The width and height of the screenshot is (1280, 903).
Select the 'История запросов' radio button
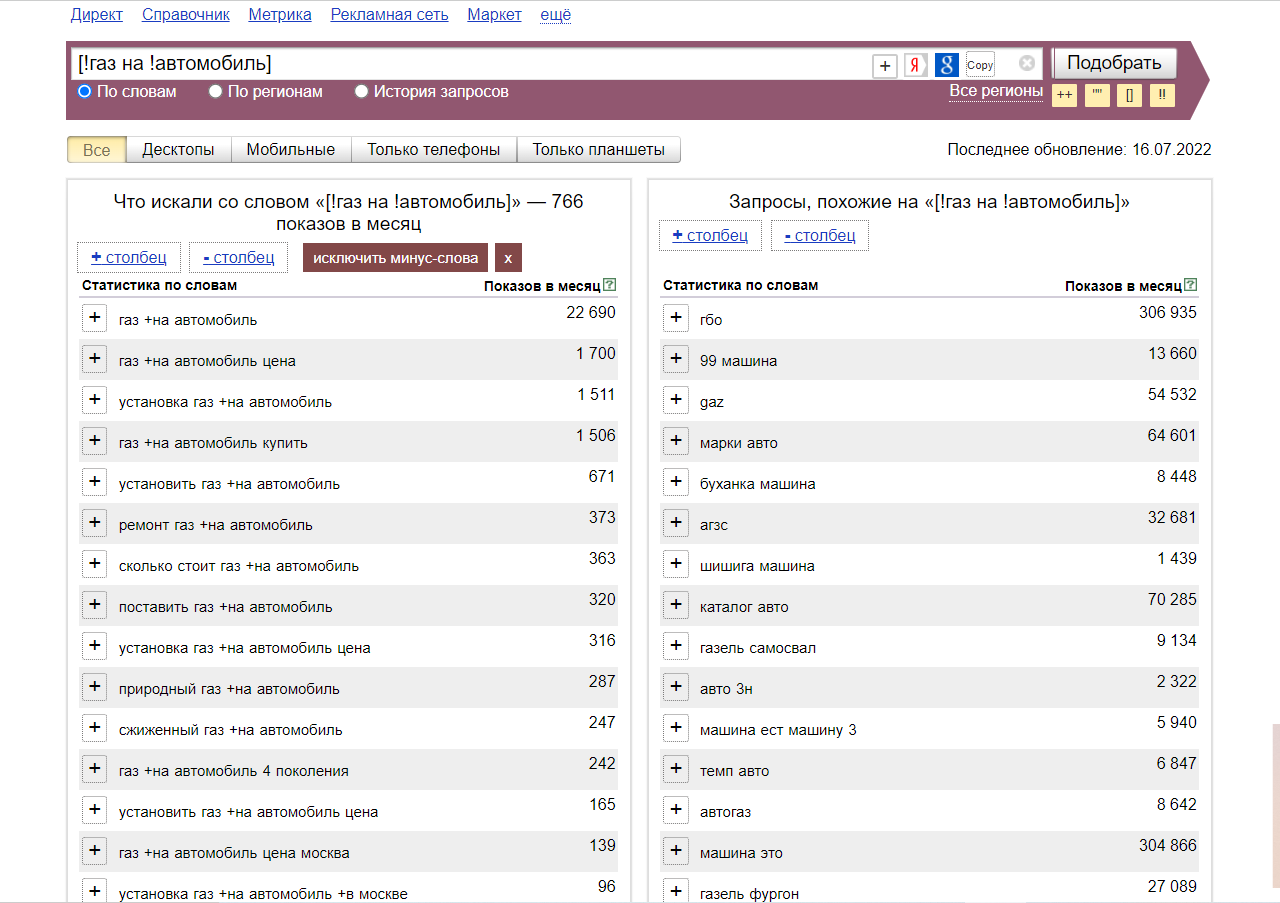click(362, 91)
